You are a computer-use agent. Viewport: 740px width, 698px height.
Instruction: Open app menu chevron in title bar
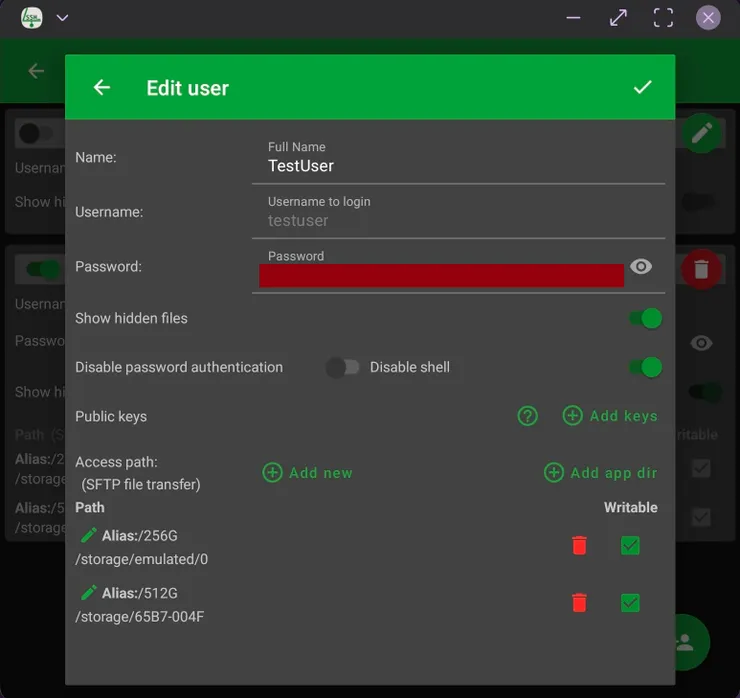click(x=62, y=18)
